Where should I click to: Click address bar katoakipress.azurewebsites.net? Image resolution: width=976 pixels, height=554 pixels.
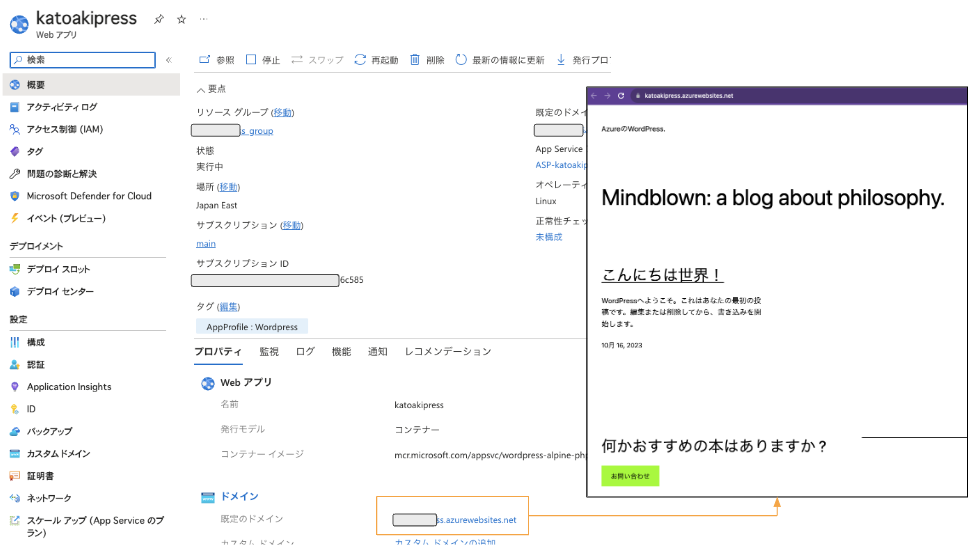pyautogui.click(x=688, y=96)
